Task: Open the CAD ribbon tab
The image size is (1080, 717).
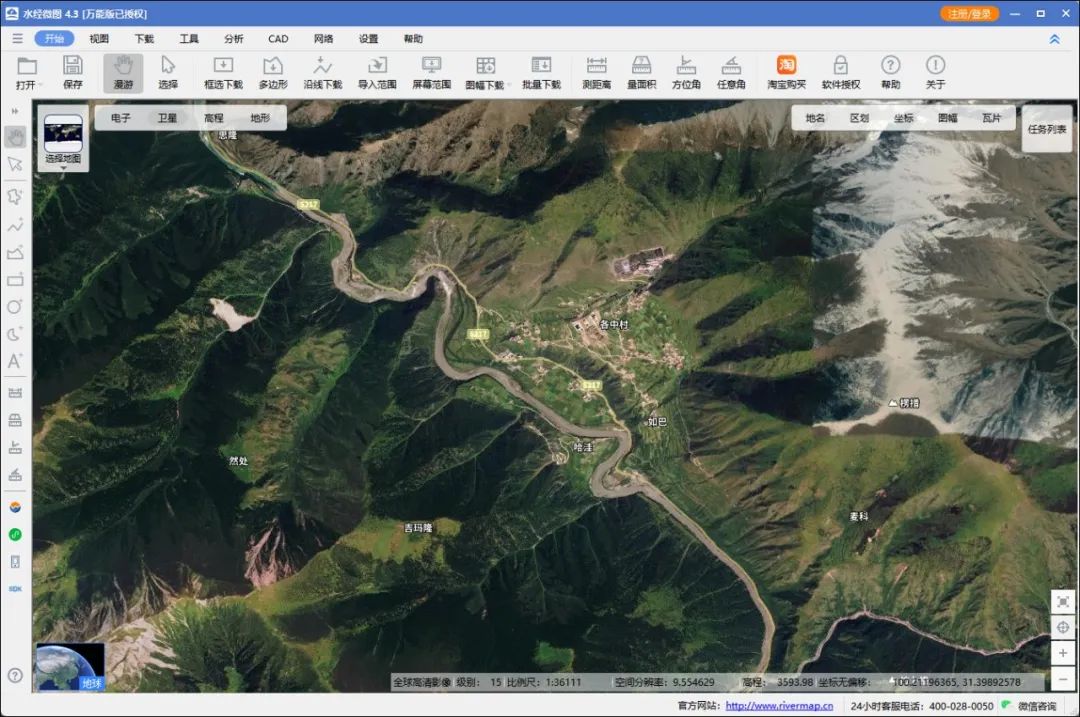Action: (x=278, y=39)
